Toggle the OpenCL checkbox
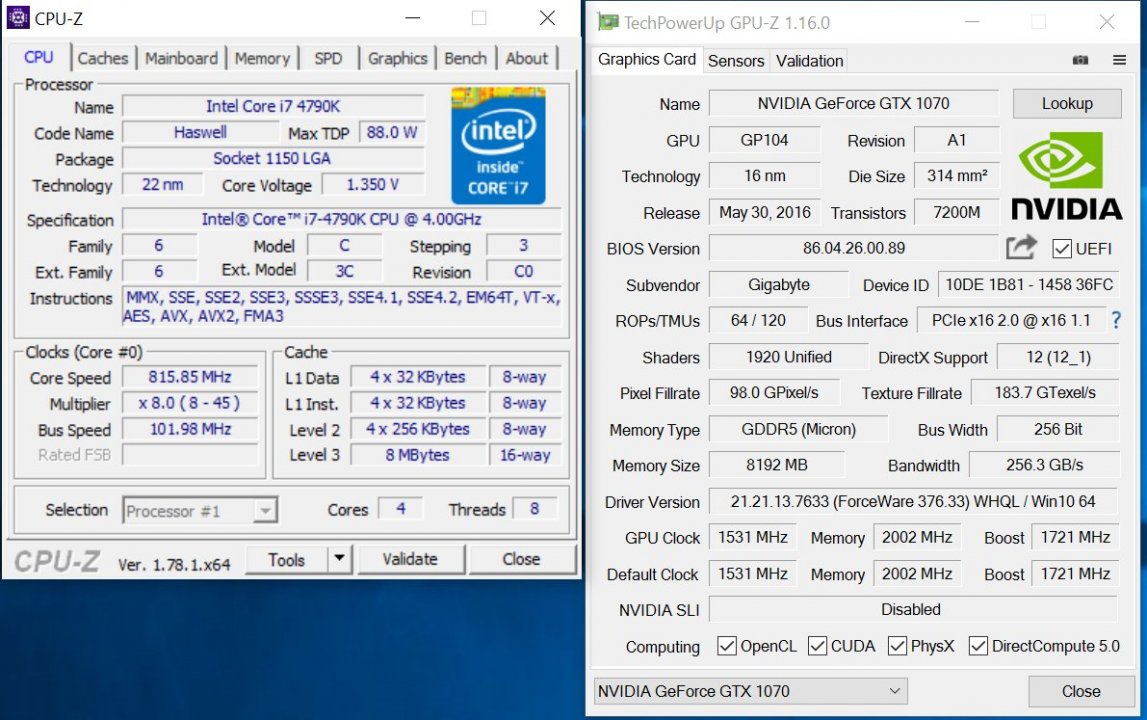The width and height of the screenshot is (1147, 720). (x=726, y=645)
